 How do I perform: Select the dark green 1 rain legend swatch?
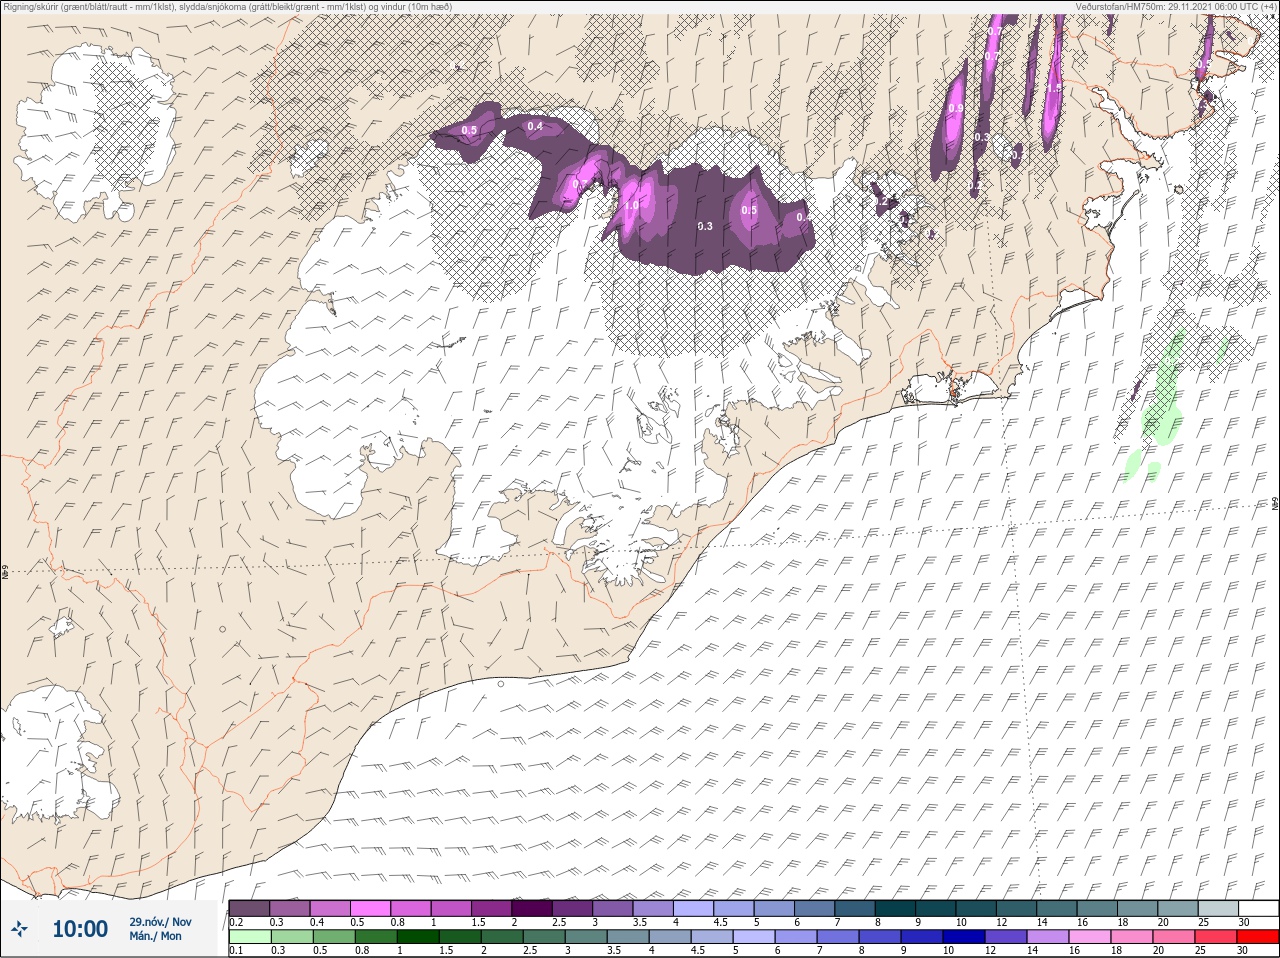pyautogui.click(x=417, y=937)
